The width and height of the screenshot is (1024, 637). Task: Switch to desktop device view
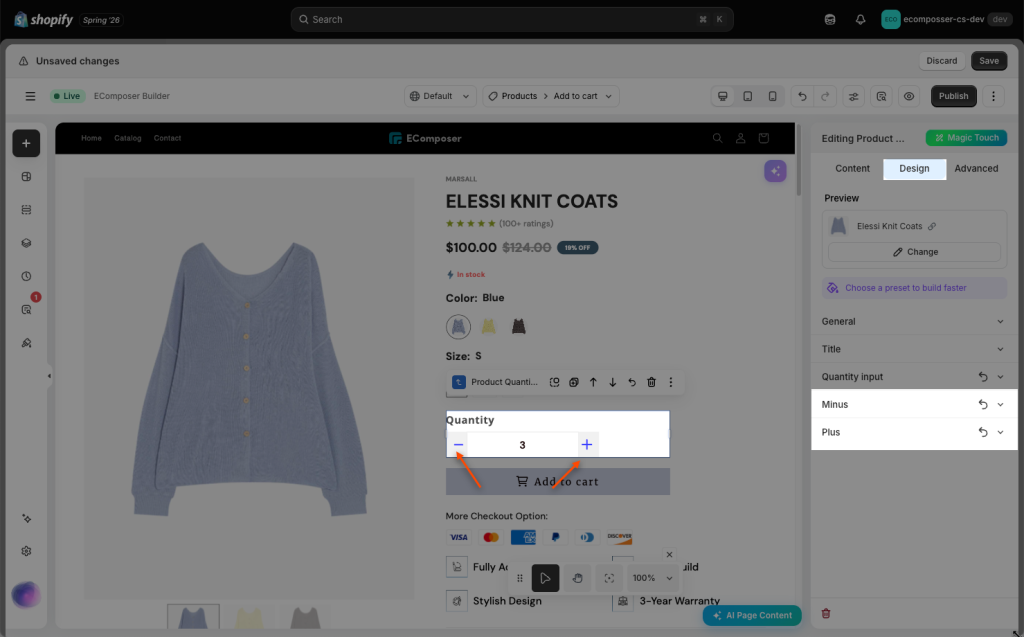point(723,96)
